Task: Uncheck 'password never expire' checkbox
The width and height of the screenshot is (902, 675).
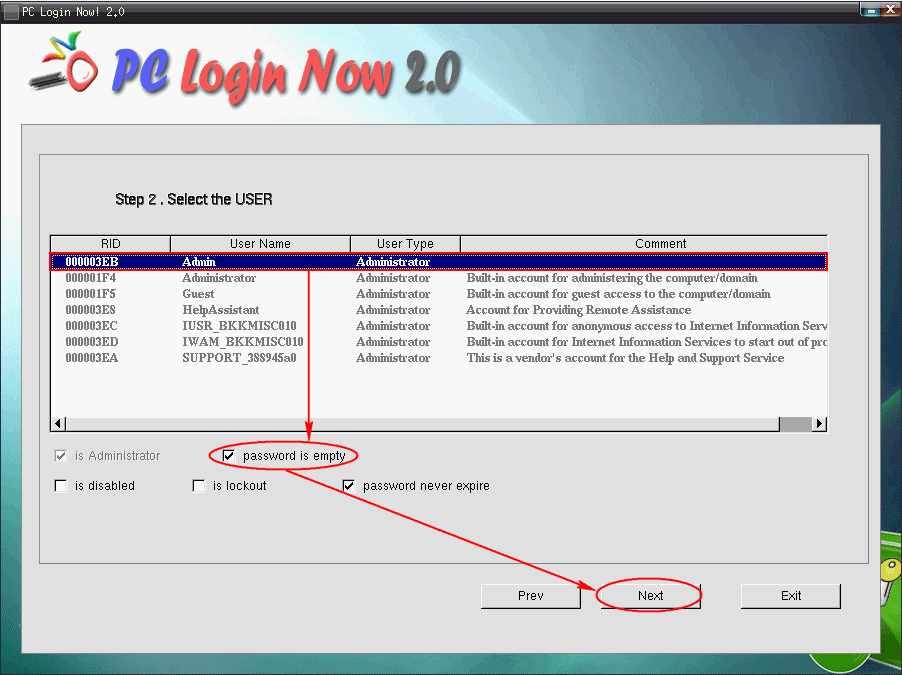Action: click(x=349, y=486)
